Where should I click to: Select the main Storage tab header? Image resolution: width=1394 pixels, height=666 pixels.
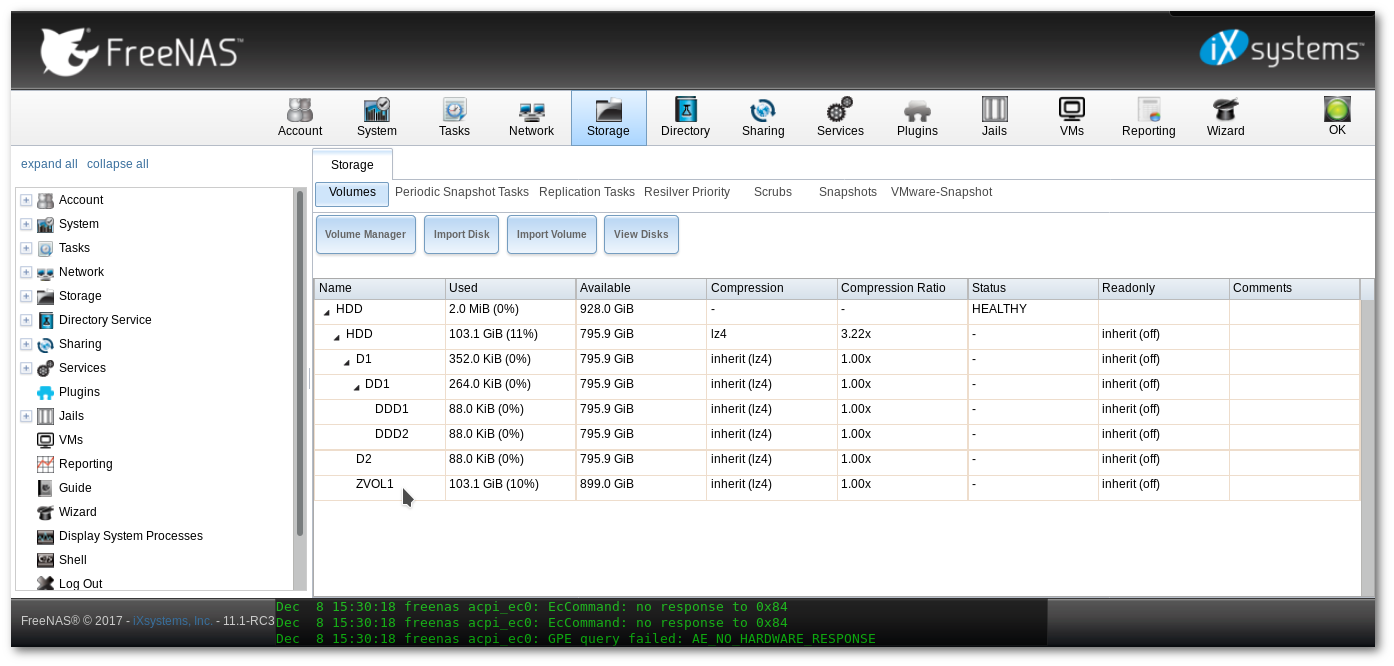352,165
